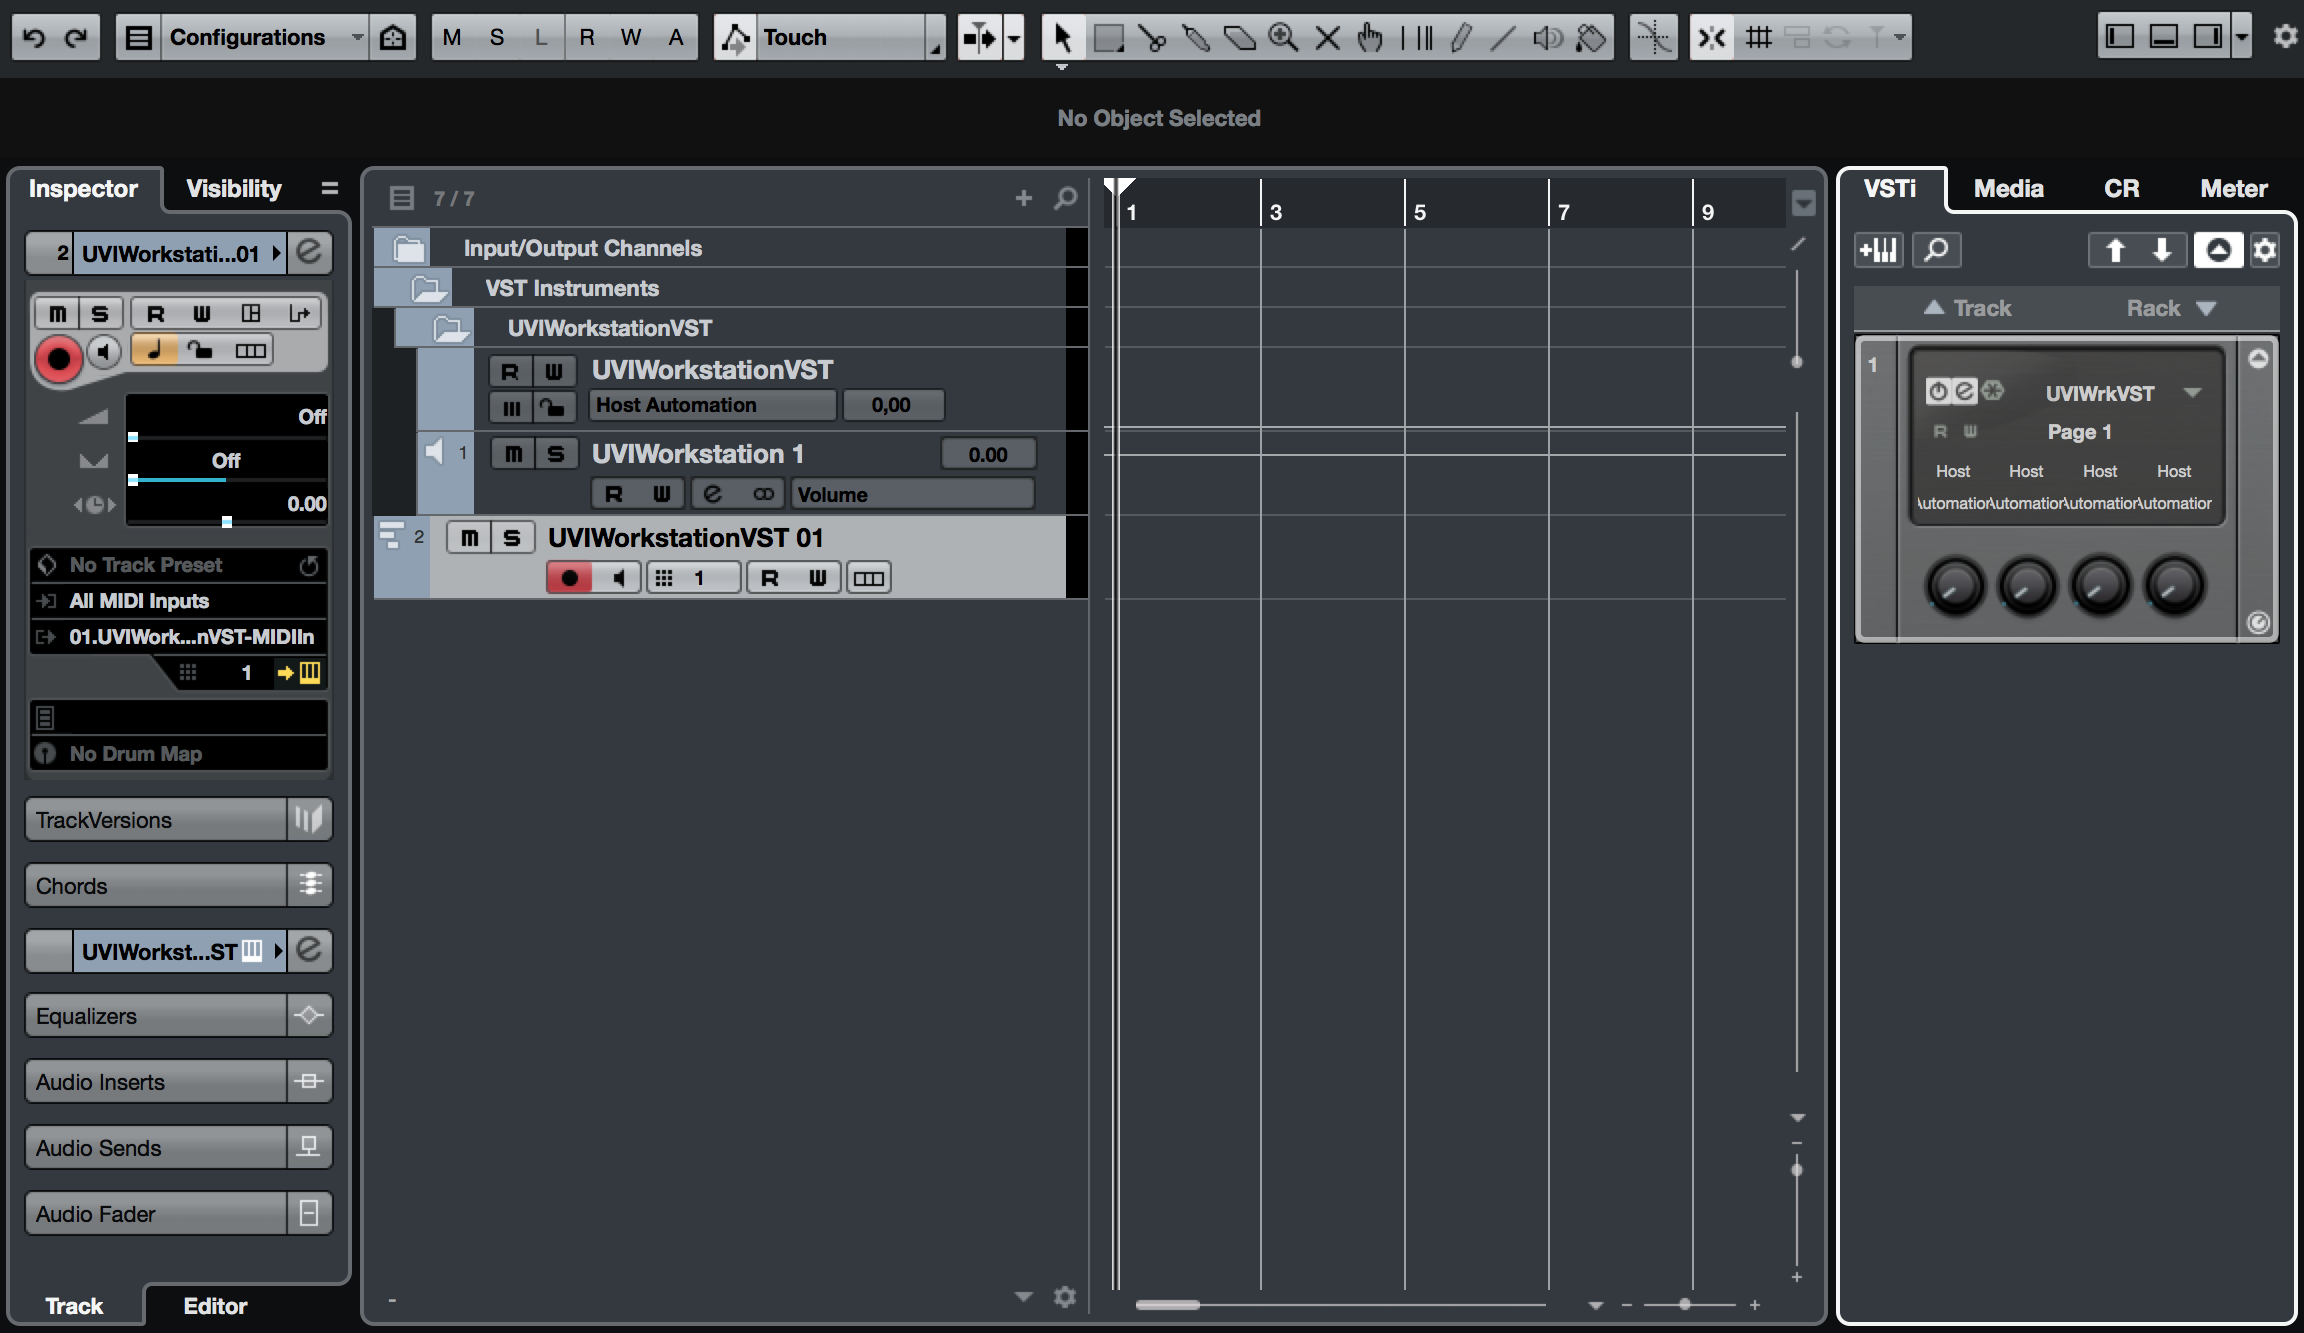Select the Line tool
Viewport: 2304px width, 1333px height.
coord(1503,38)
